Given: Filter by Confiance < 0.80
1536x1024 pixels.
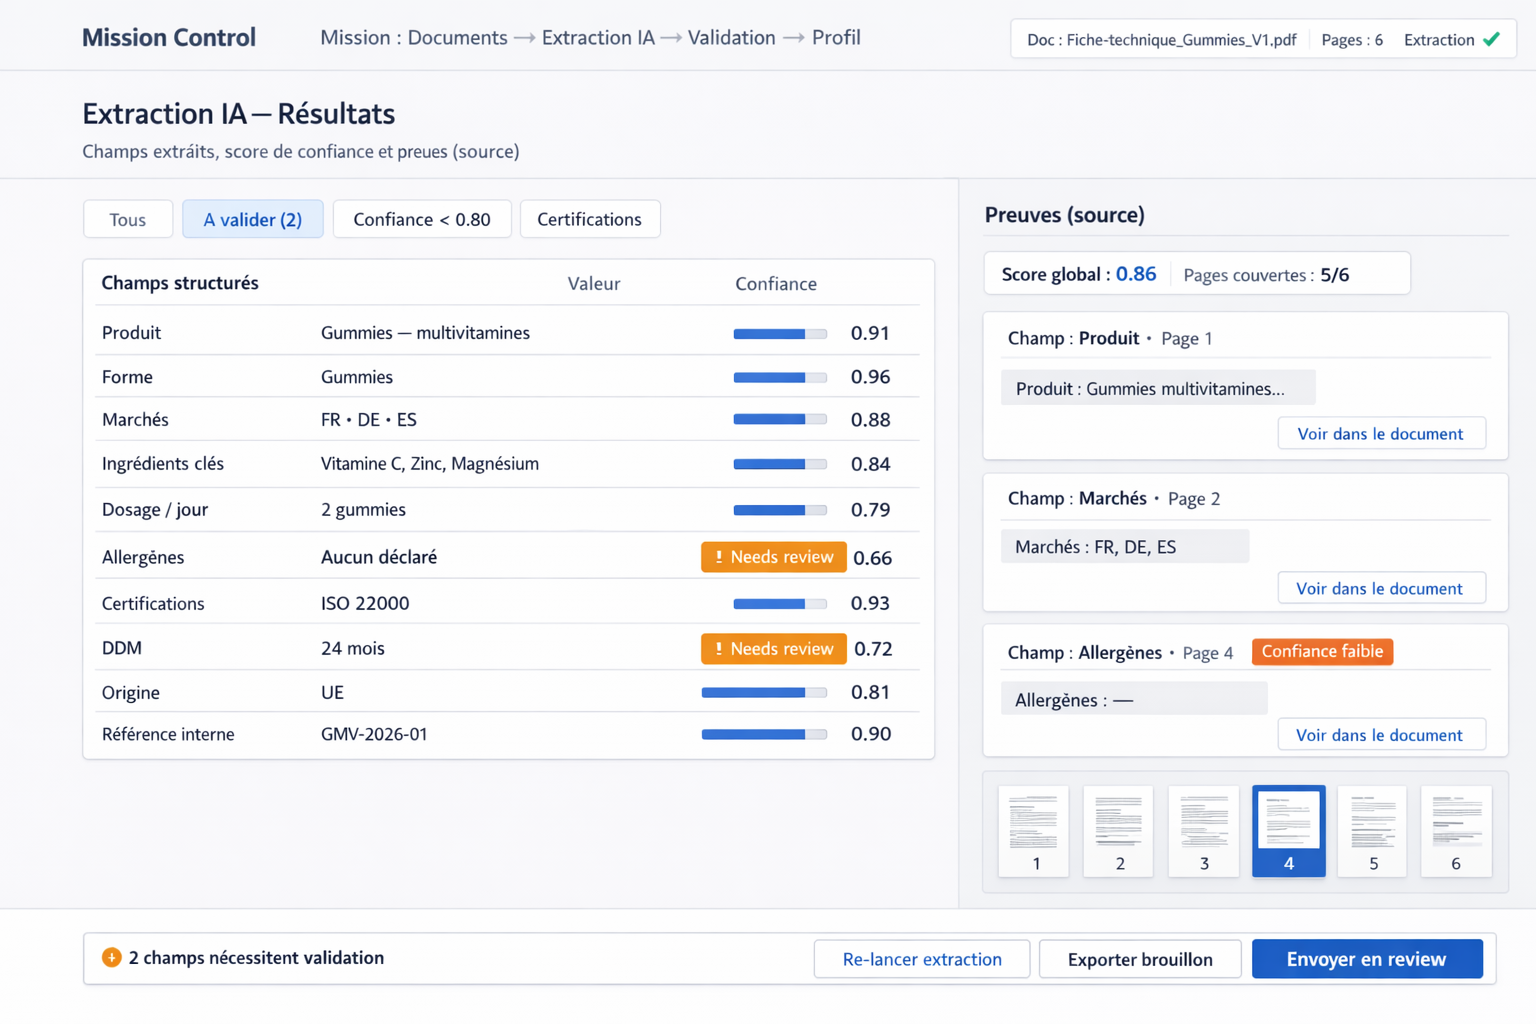Looking at the screenshot, I should [x=421, y=219].
